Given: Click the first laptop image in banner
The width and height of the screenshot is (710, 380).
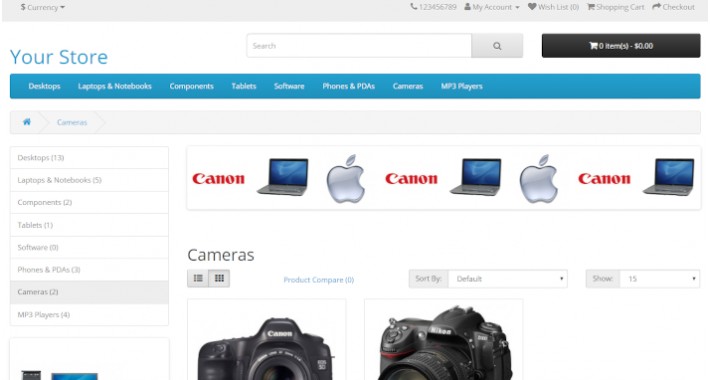Looking at the screenshot, I should point(283,177).
